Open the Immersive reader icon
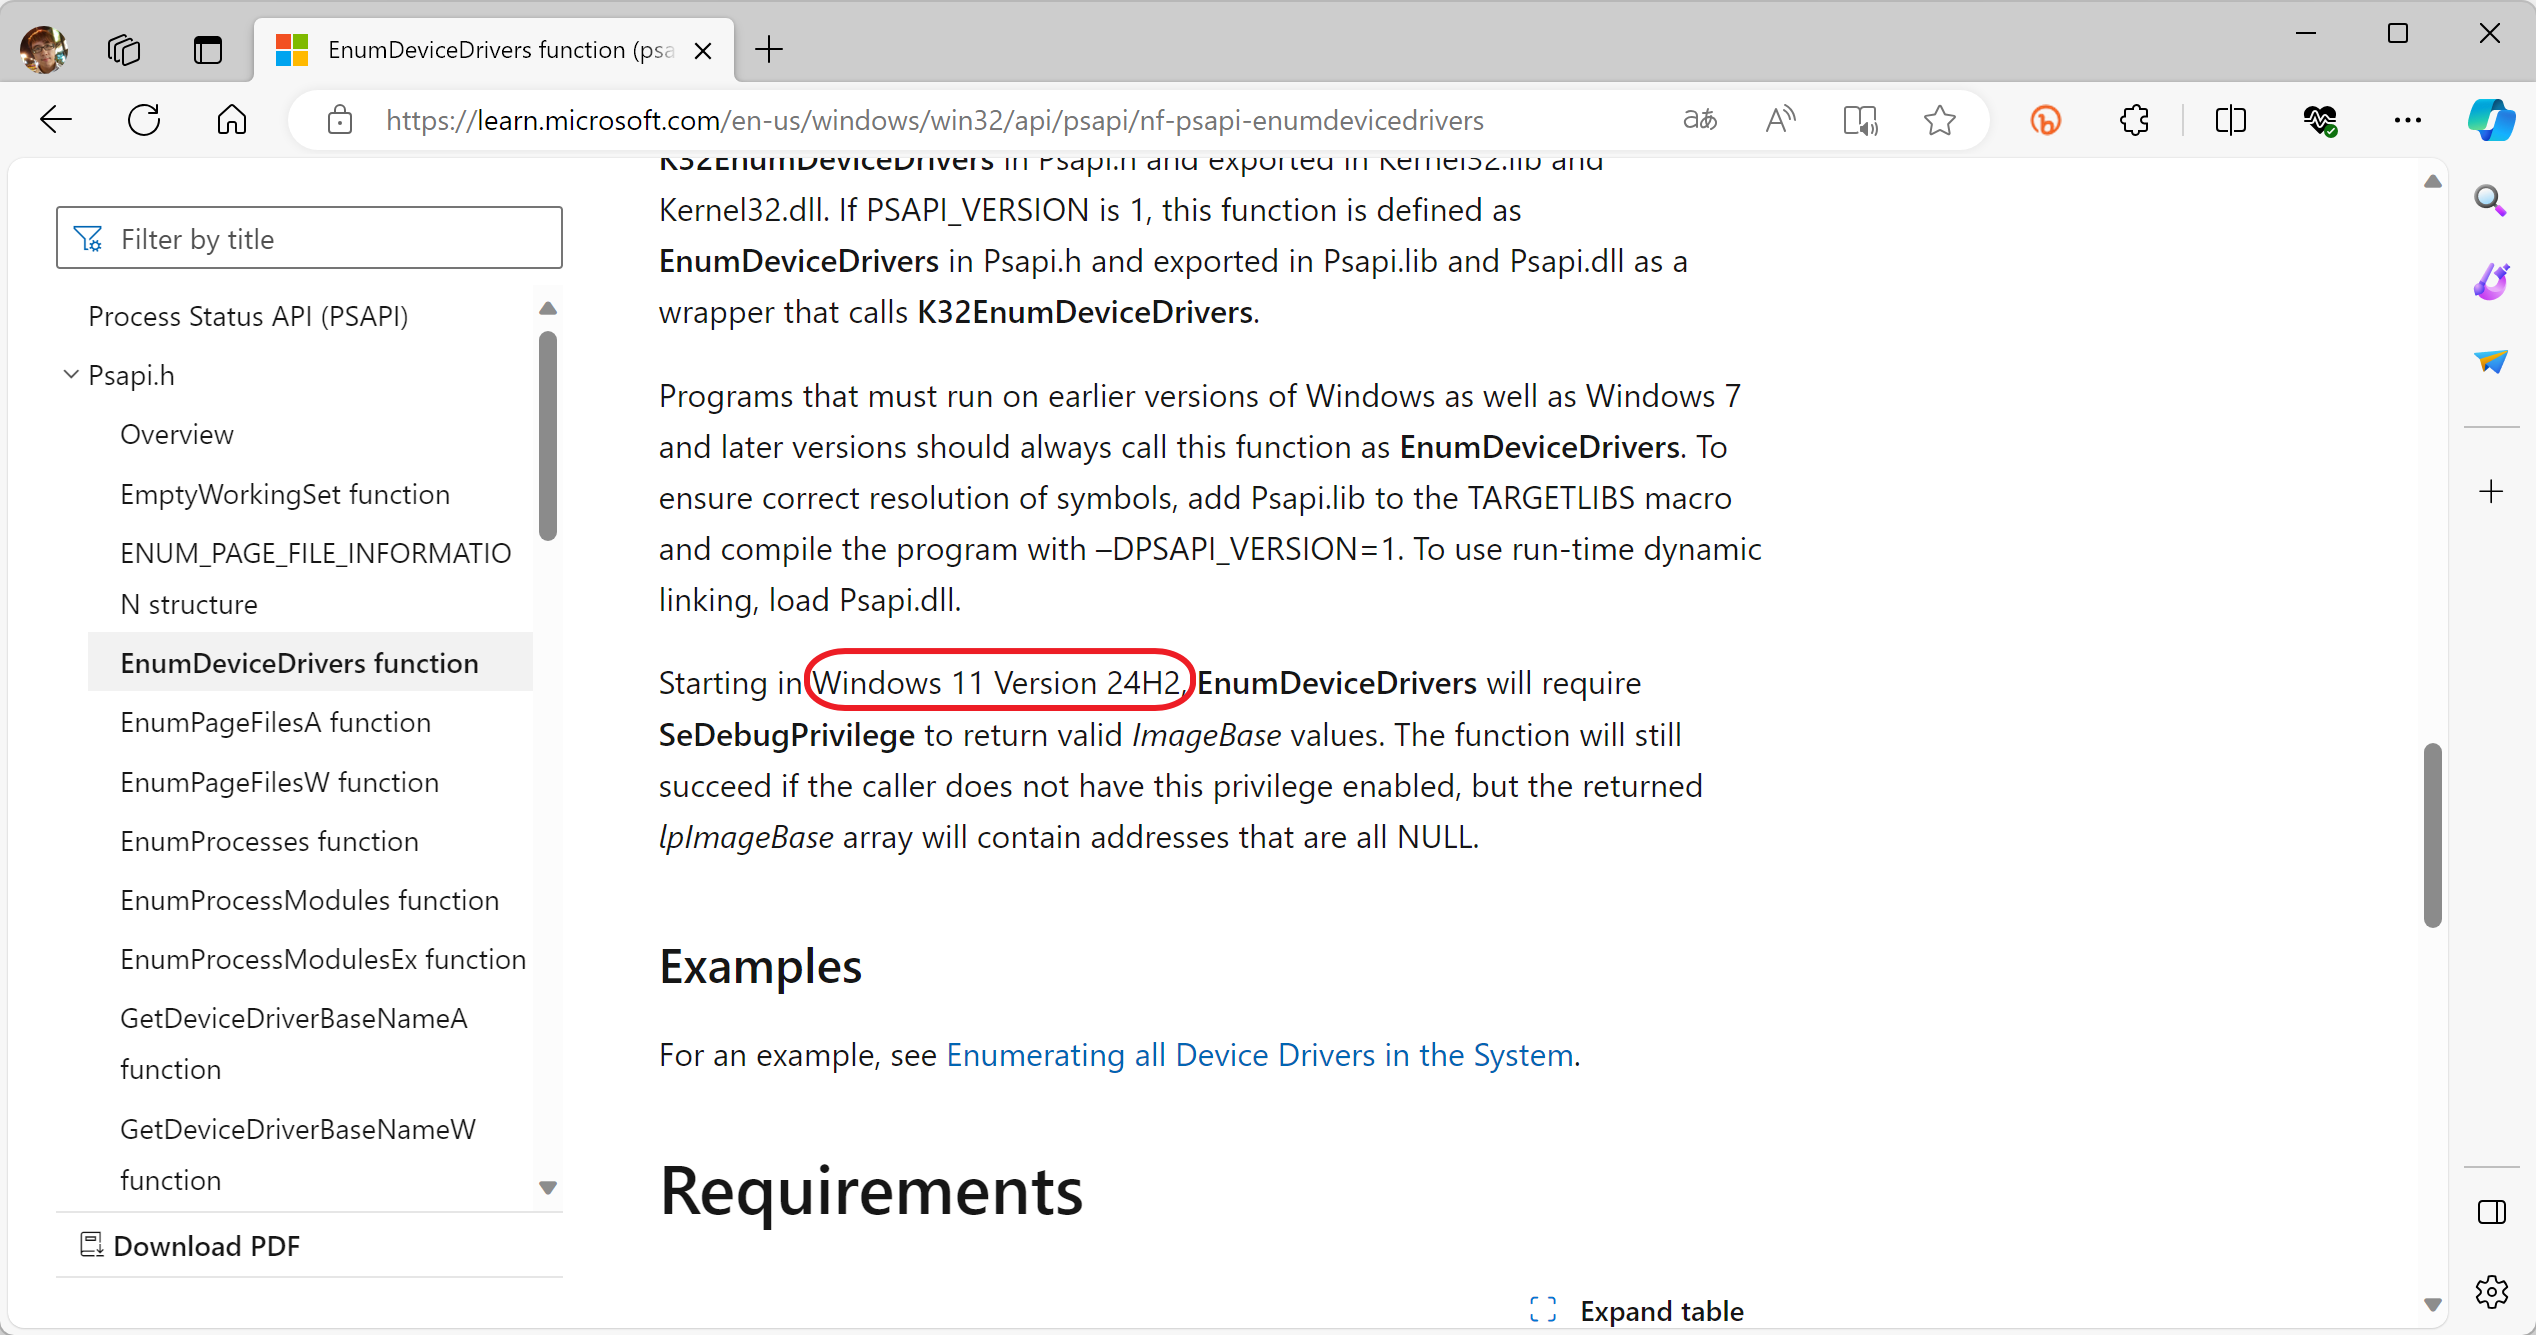Image resolution: width=2536 pixels, height=1335 pixels. click(x=1860, y=120)
